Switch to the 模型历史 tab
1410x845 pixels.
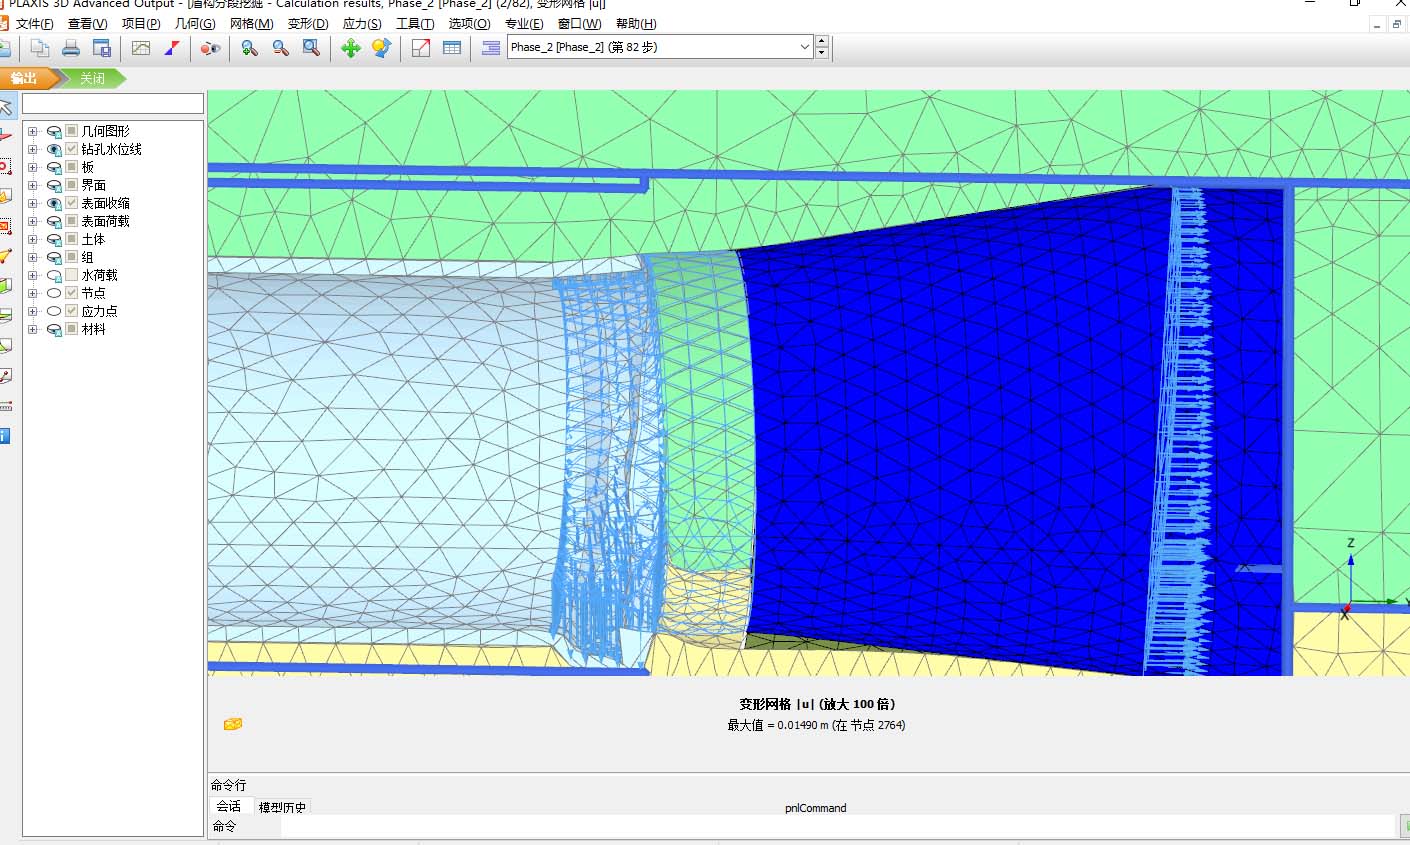click(282, 807)
